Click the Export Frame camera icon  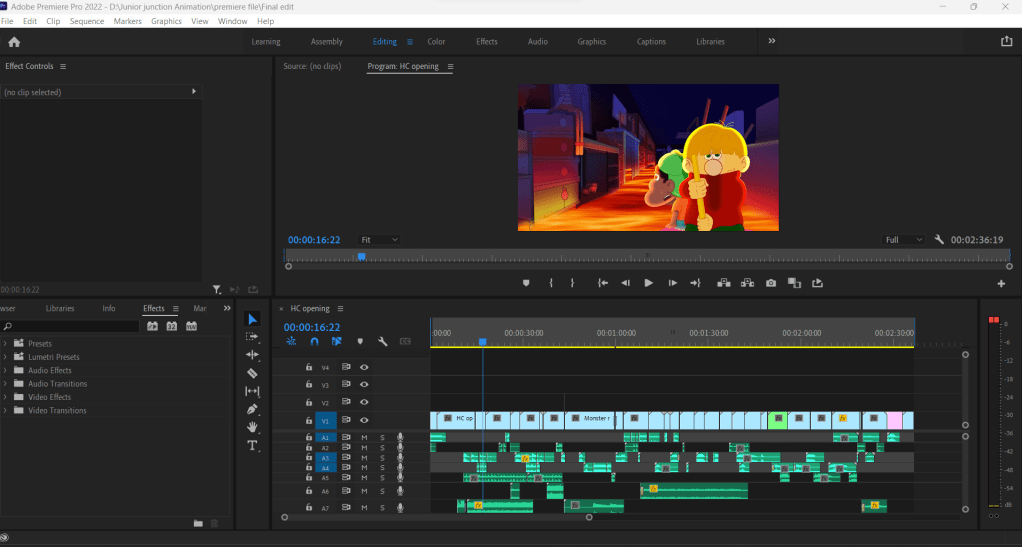tap(771, 283)
